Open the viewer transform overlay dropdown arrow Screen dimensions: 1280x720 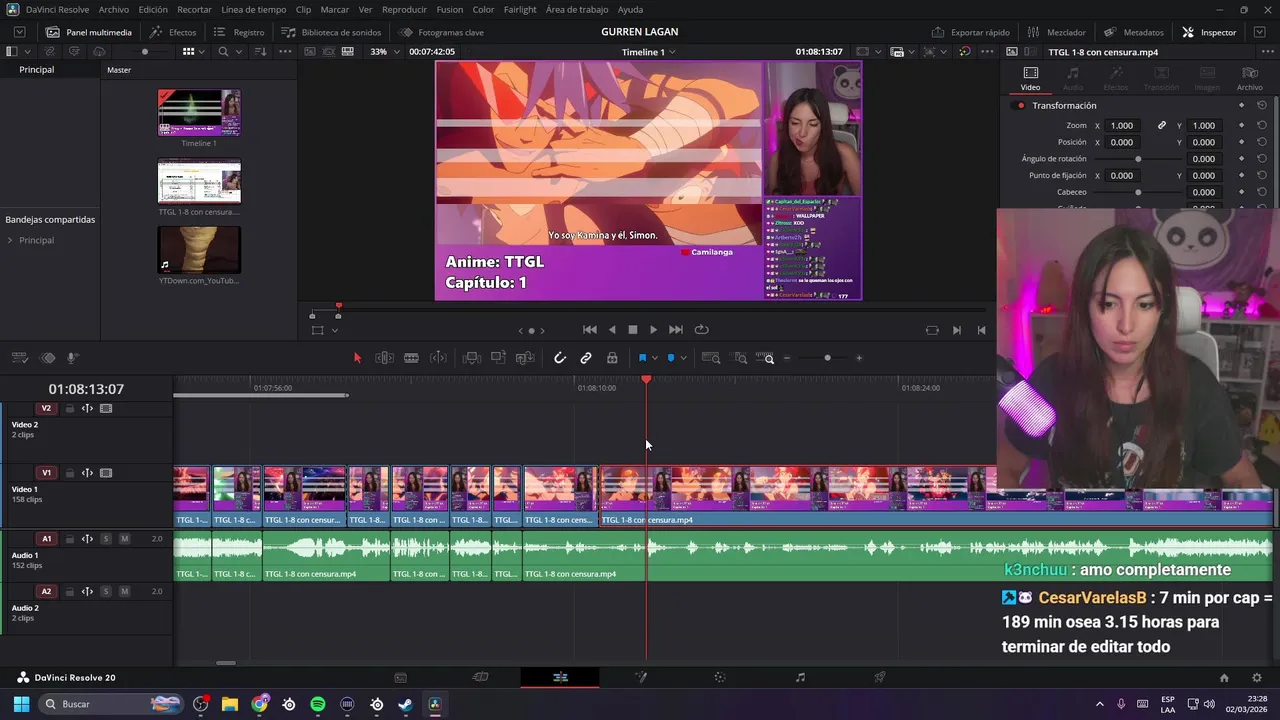335,330
